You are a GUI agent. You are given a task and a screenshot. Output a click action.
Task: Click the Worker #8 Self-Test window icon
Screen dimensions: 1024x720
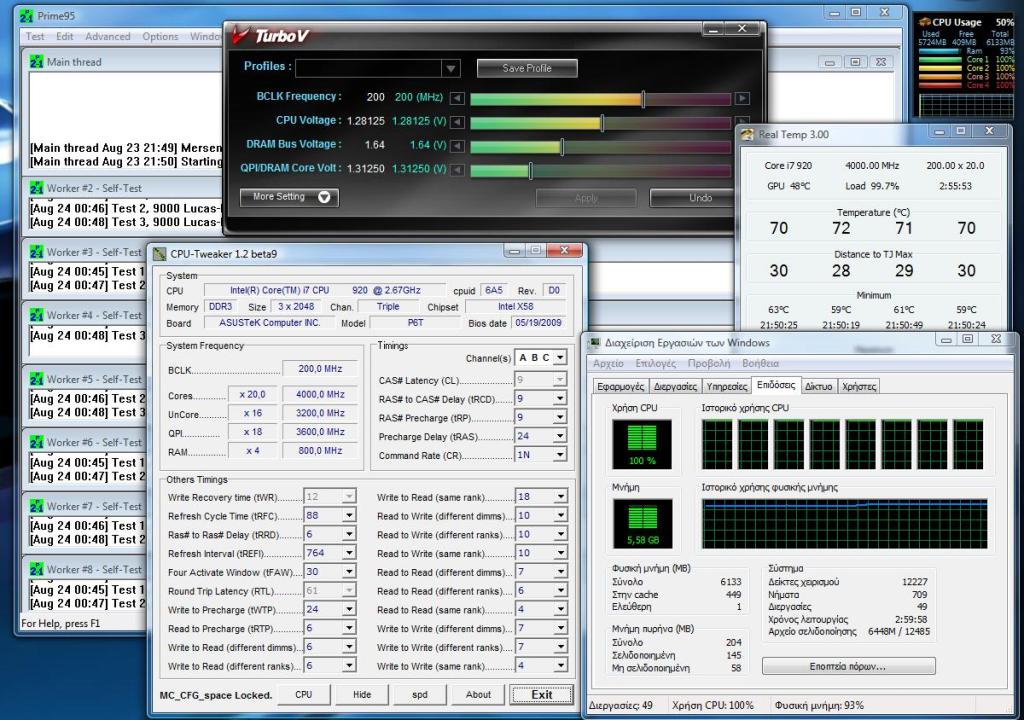click(x=37, y=569)
